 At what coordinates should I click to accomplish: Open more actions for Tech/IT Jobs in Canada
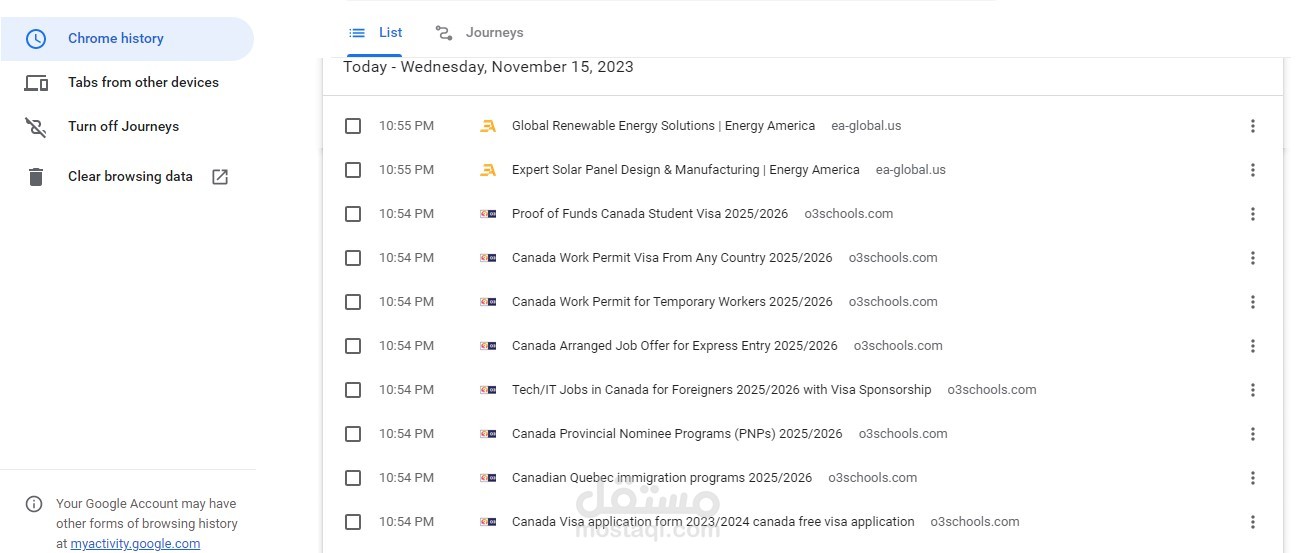click(1252, 390)
